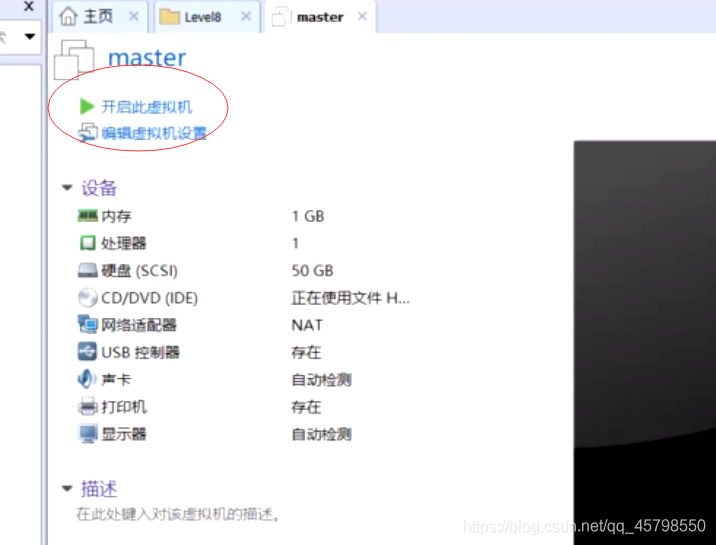Select the CD/DVD (IDE) disc icon

point(88,298)
